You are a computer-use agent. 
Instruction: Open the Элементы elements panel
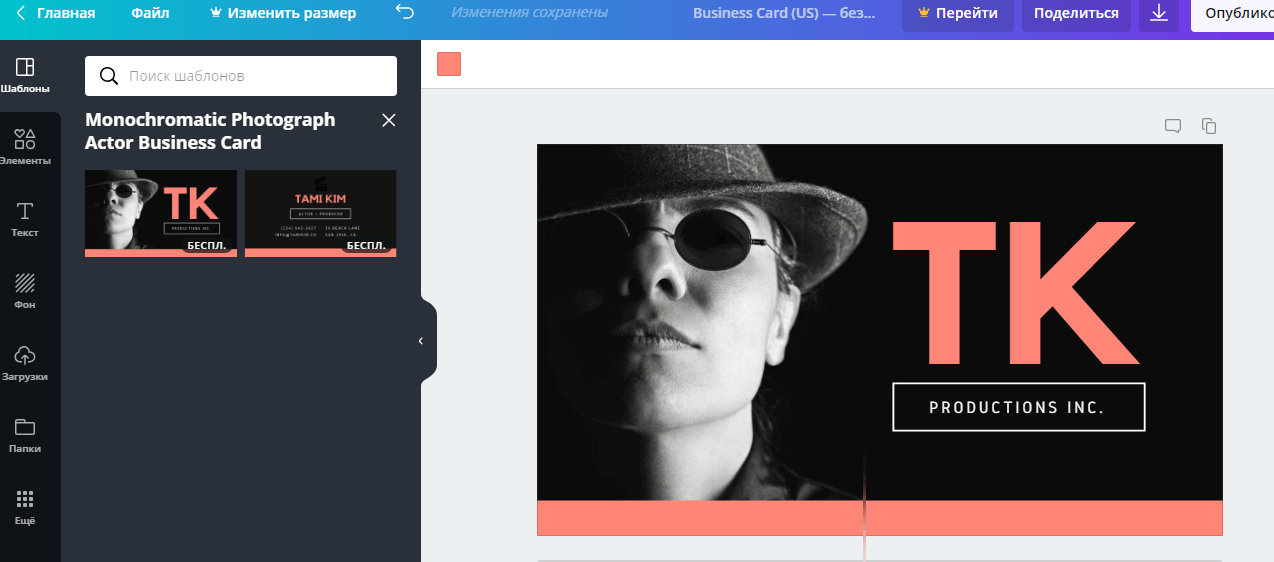tap(25, 147)
